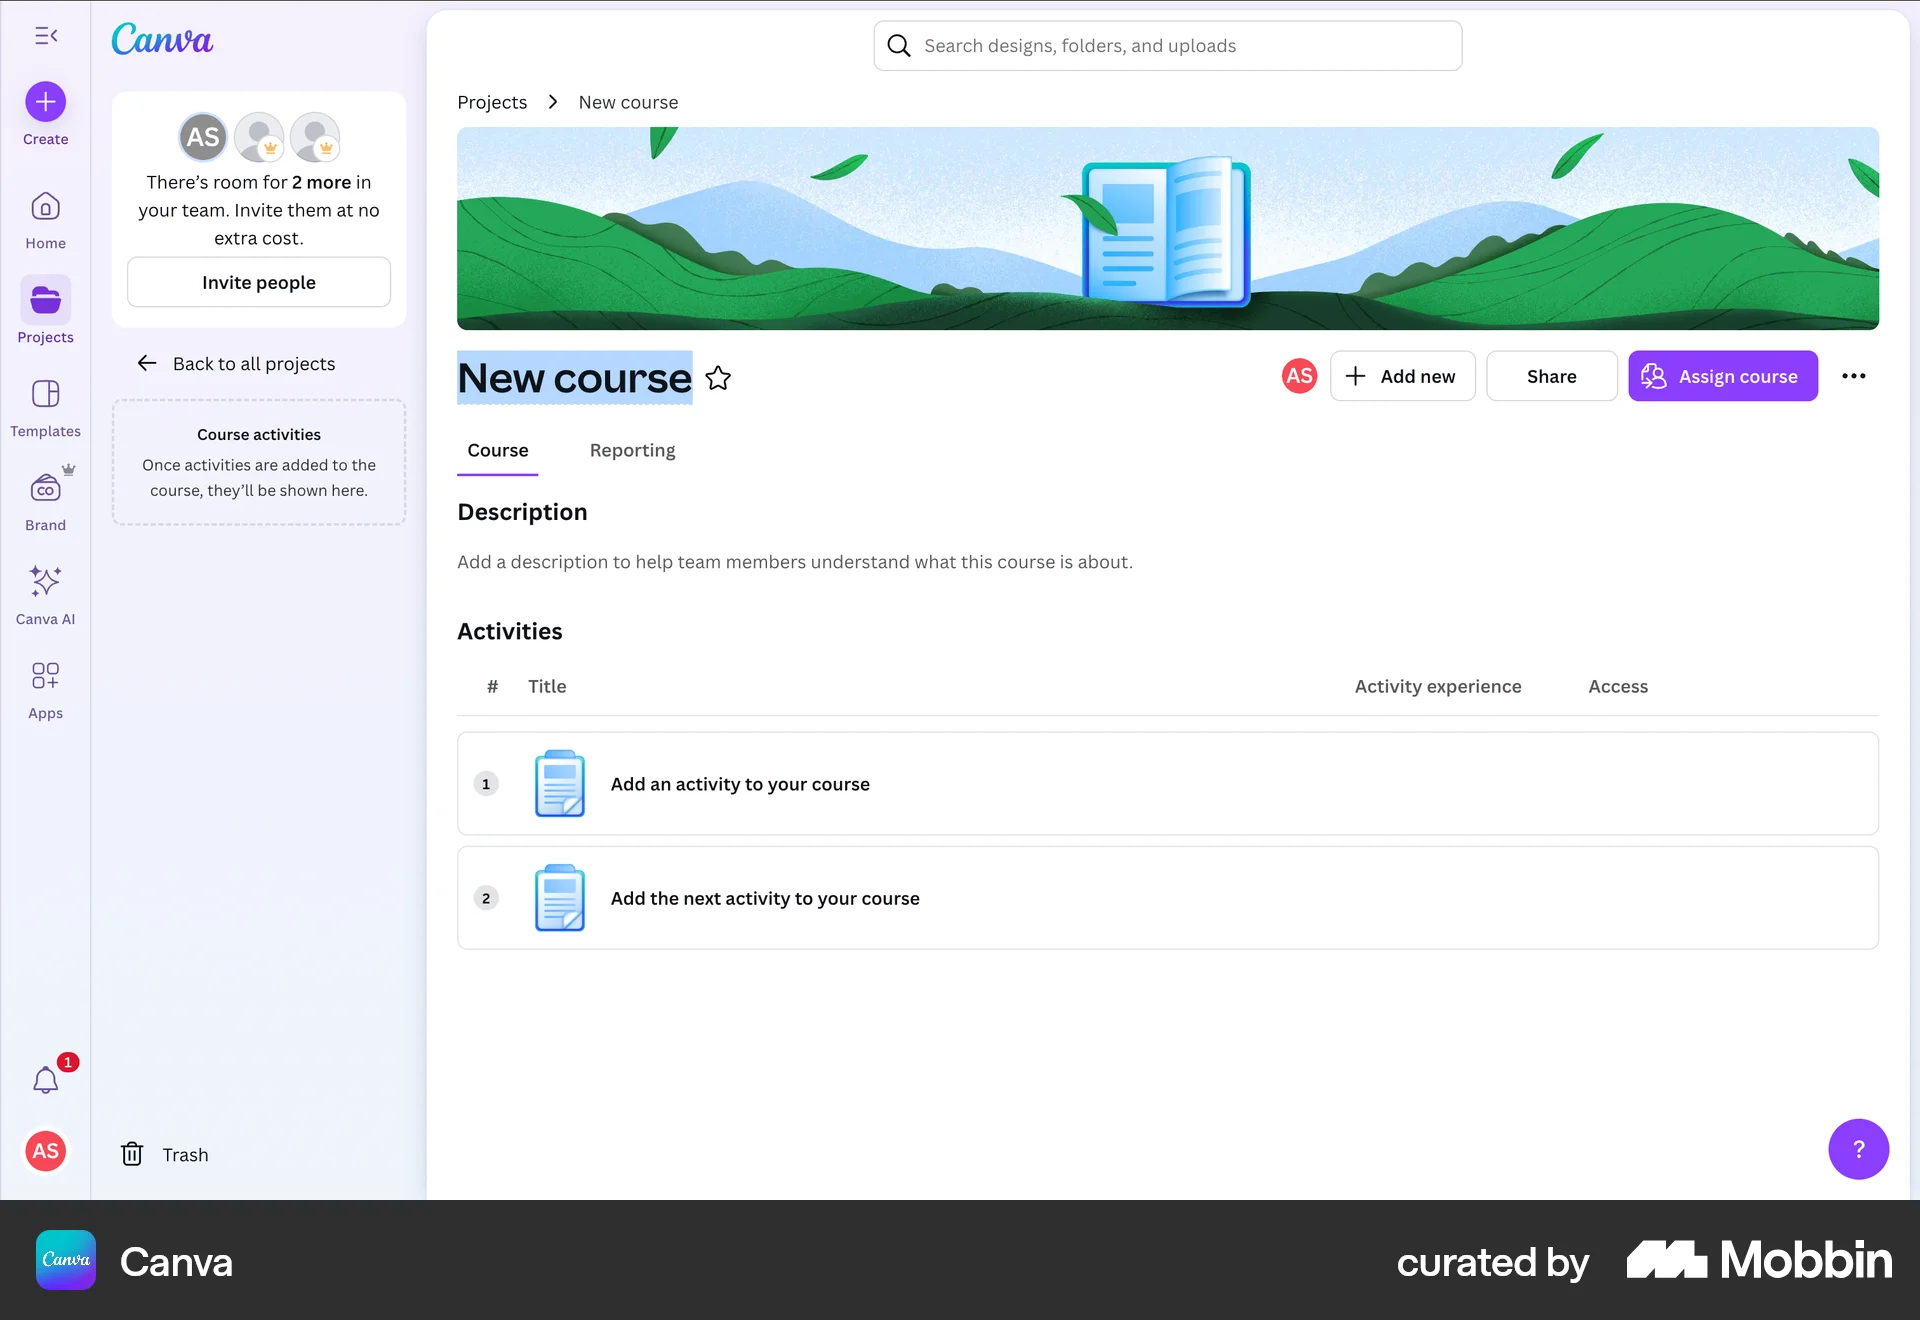Open the three-dot more options menu
Viewport: 1920px width, 1320px height.
[x=1855, y=376]
